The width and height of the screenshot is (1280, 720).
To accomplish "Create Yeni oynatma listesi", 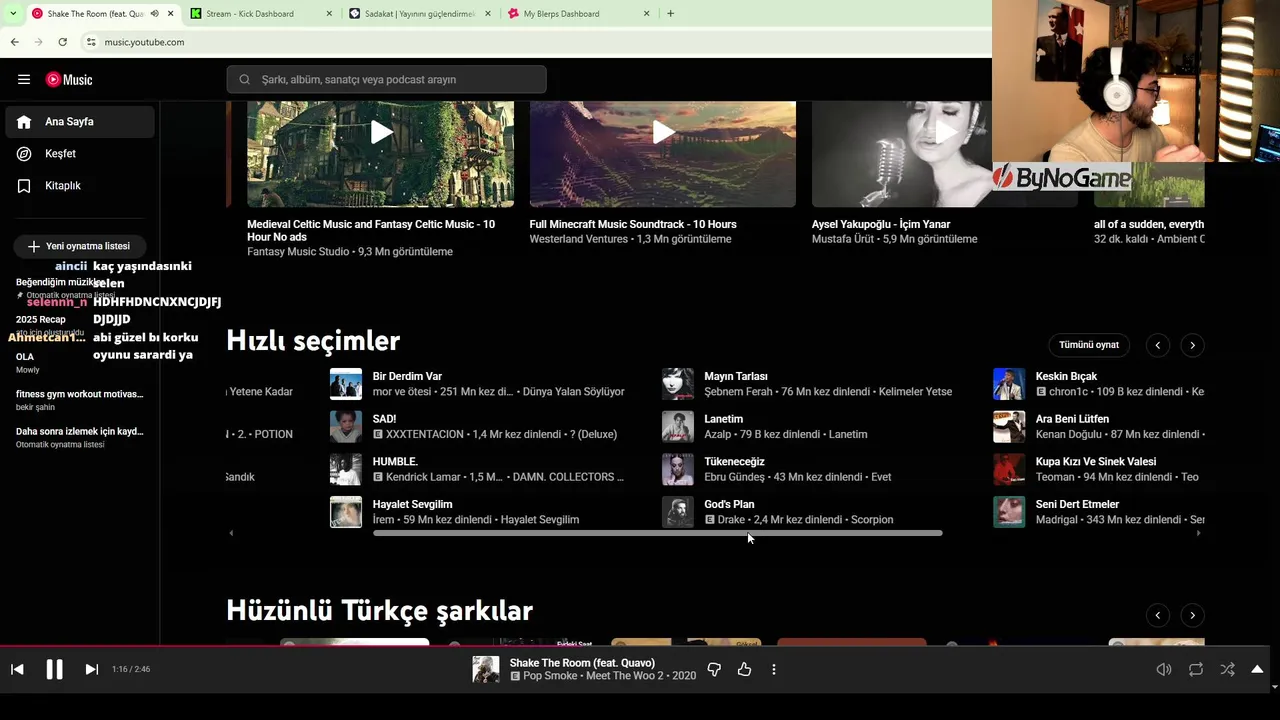I will pos(80,246).
